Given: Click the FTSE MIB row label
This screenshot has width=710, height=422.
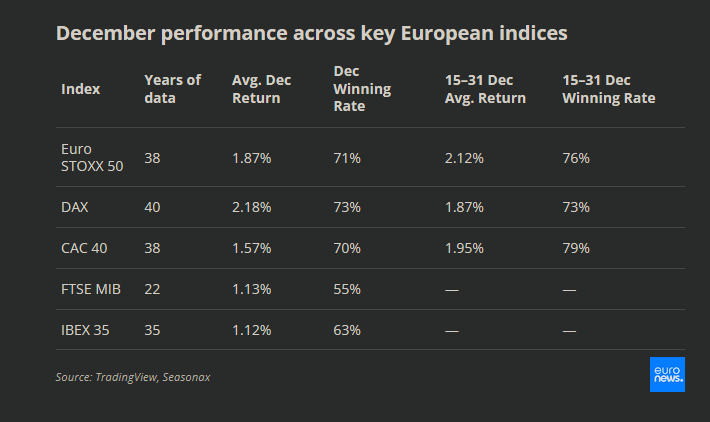Looking at the screenshot, I should [x=91, y=289].
